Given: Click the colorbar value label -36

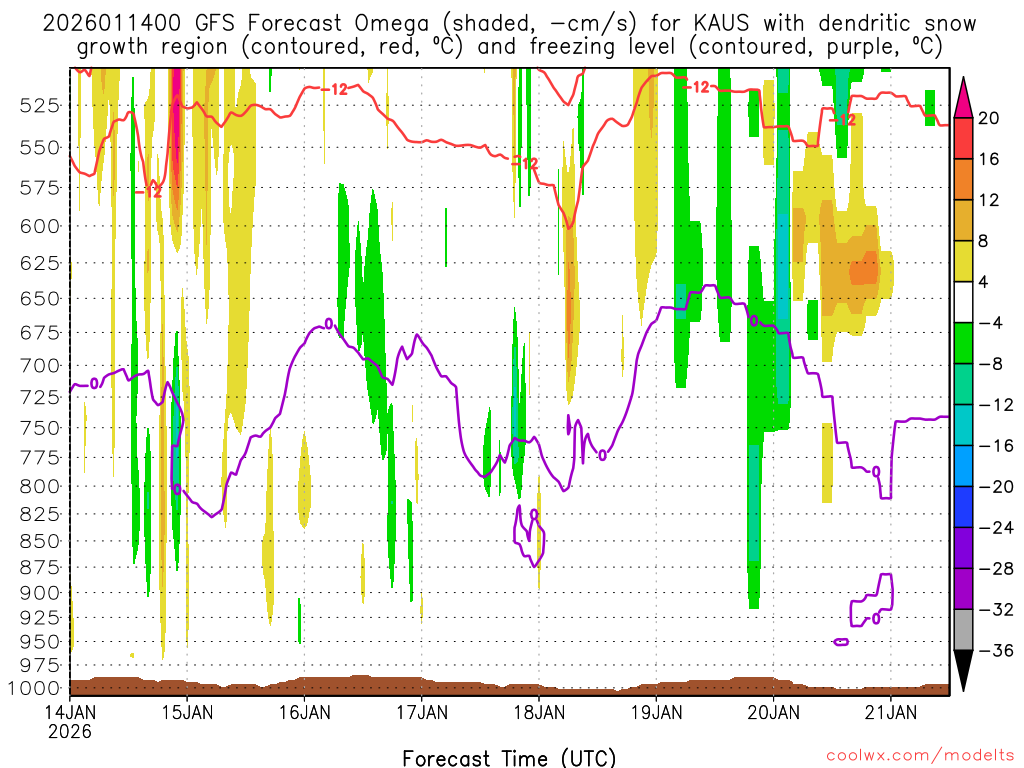Looking at the screenshot, I should click(x=995, y=650).
